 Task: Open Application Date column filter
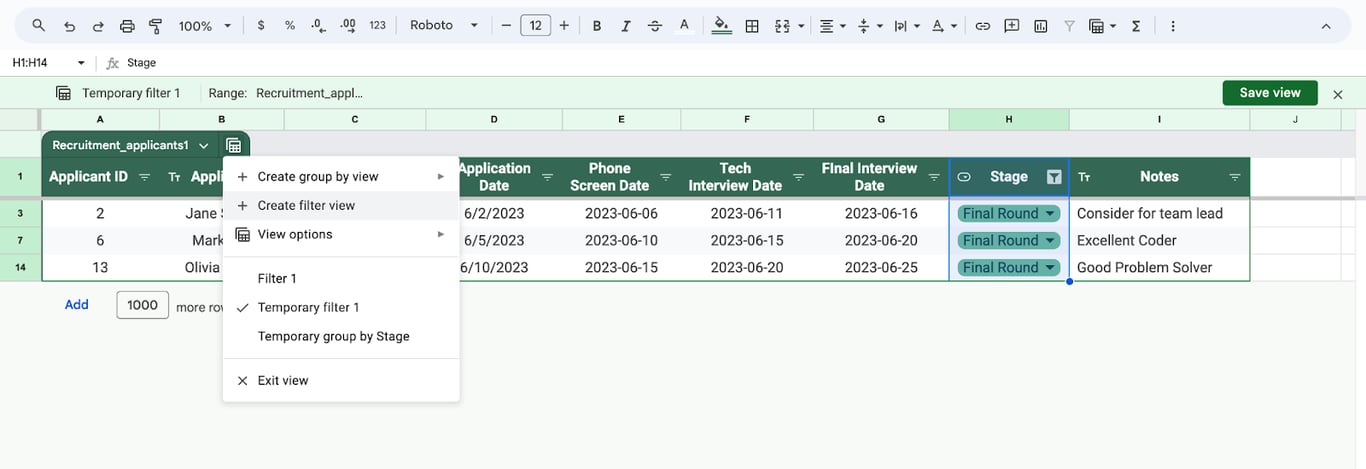[547, 177]
